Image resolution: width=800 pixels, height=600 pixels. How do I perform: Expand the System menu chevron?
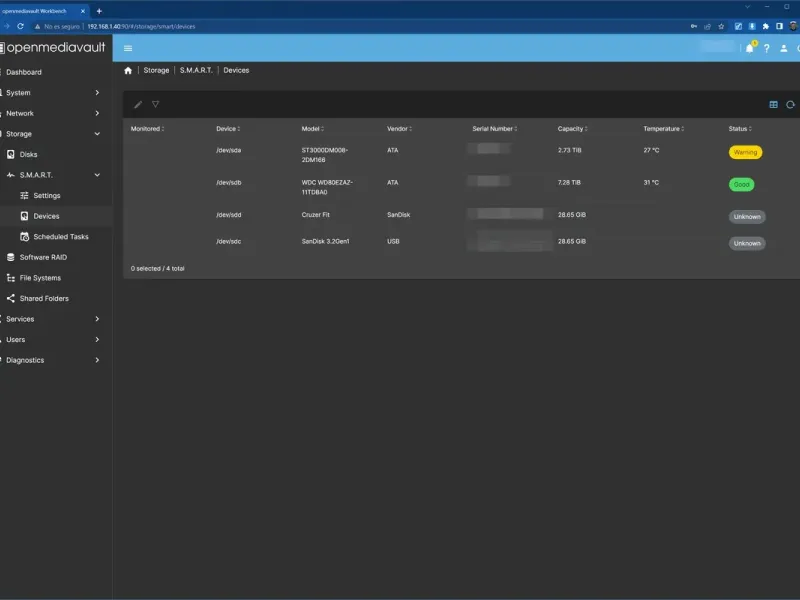pyautogui.click(x=97, y=93)
